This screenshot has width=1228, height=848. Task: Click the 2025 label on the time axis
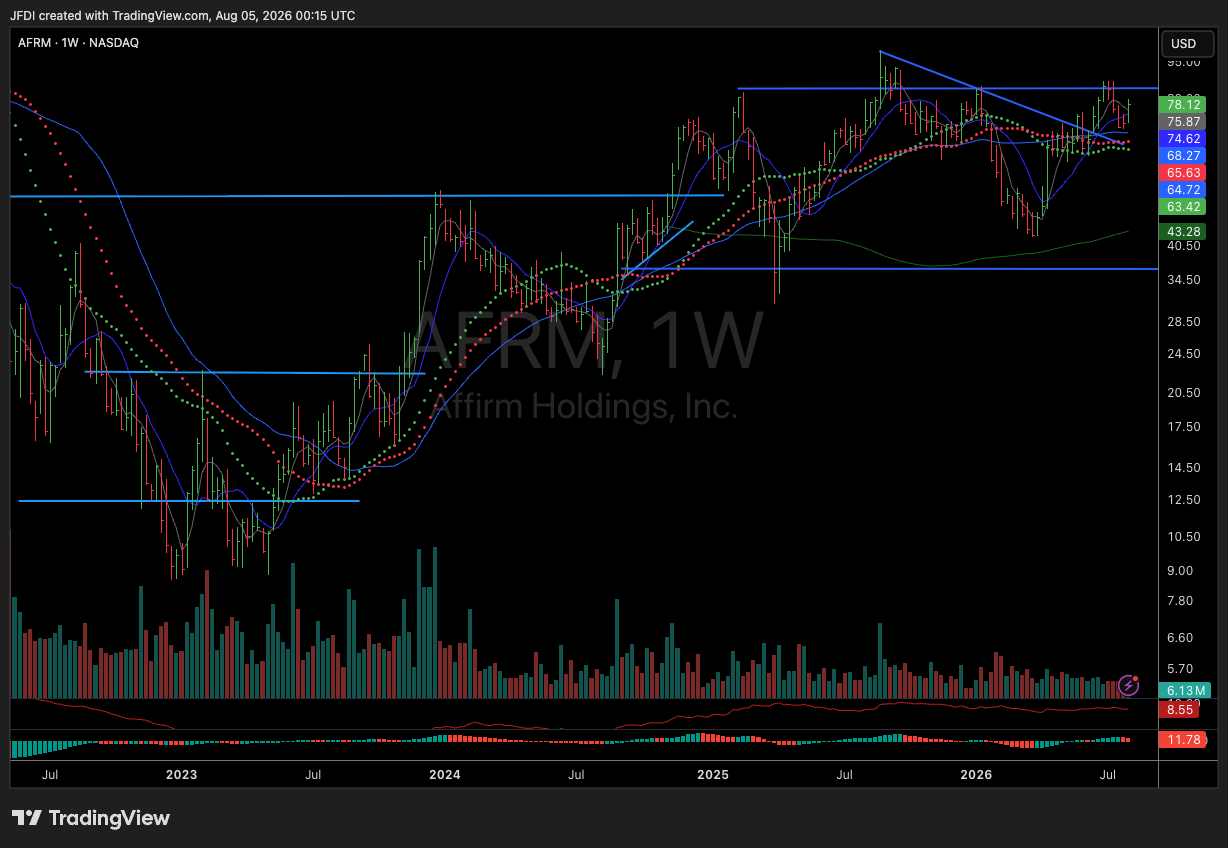(x=713, y=775)
